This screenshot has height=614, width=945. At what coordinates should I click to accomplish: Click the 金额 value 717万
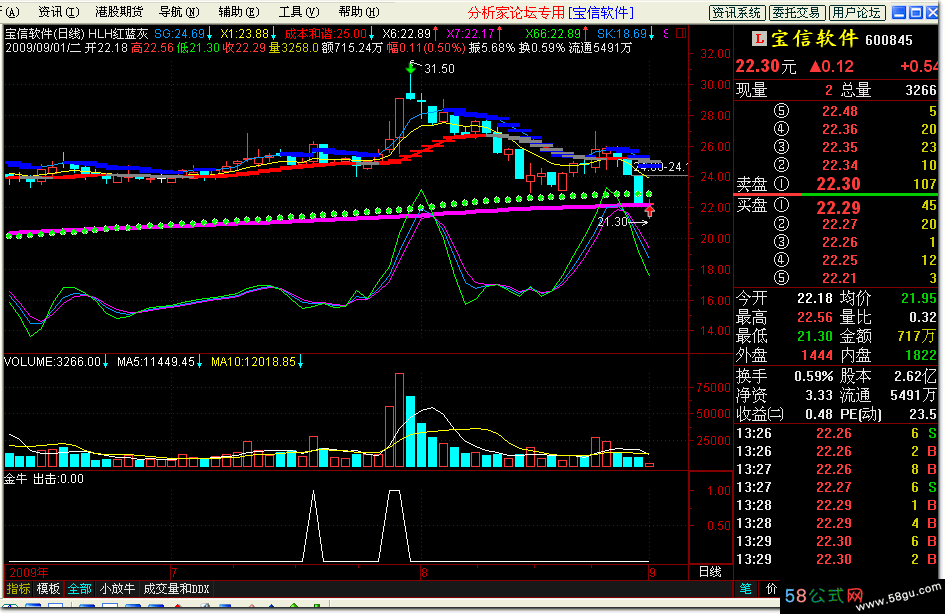[917, 336]
